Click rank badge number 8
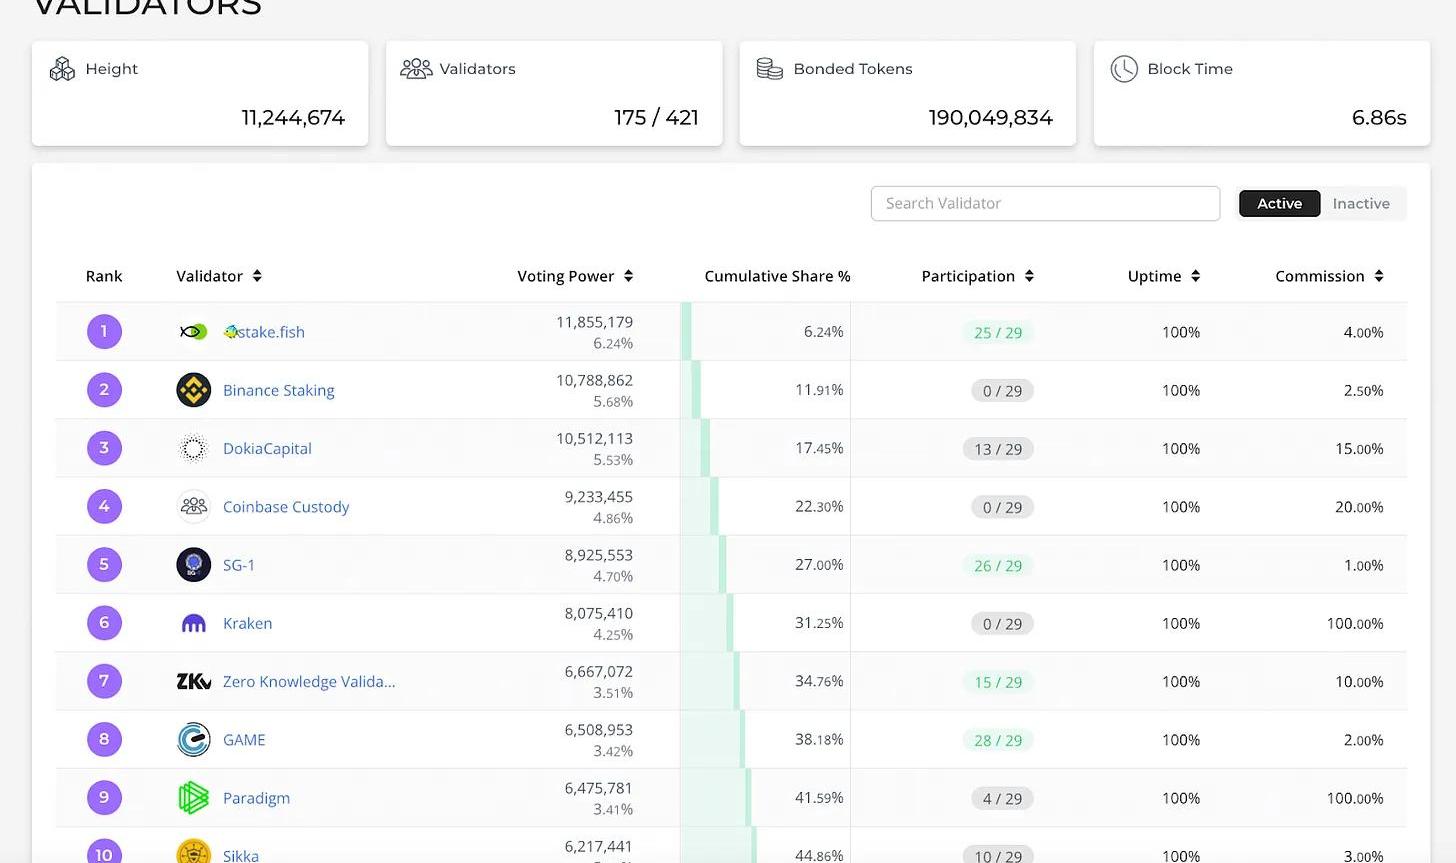1456x863 pixels. (x=104, y=739)
